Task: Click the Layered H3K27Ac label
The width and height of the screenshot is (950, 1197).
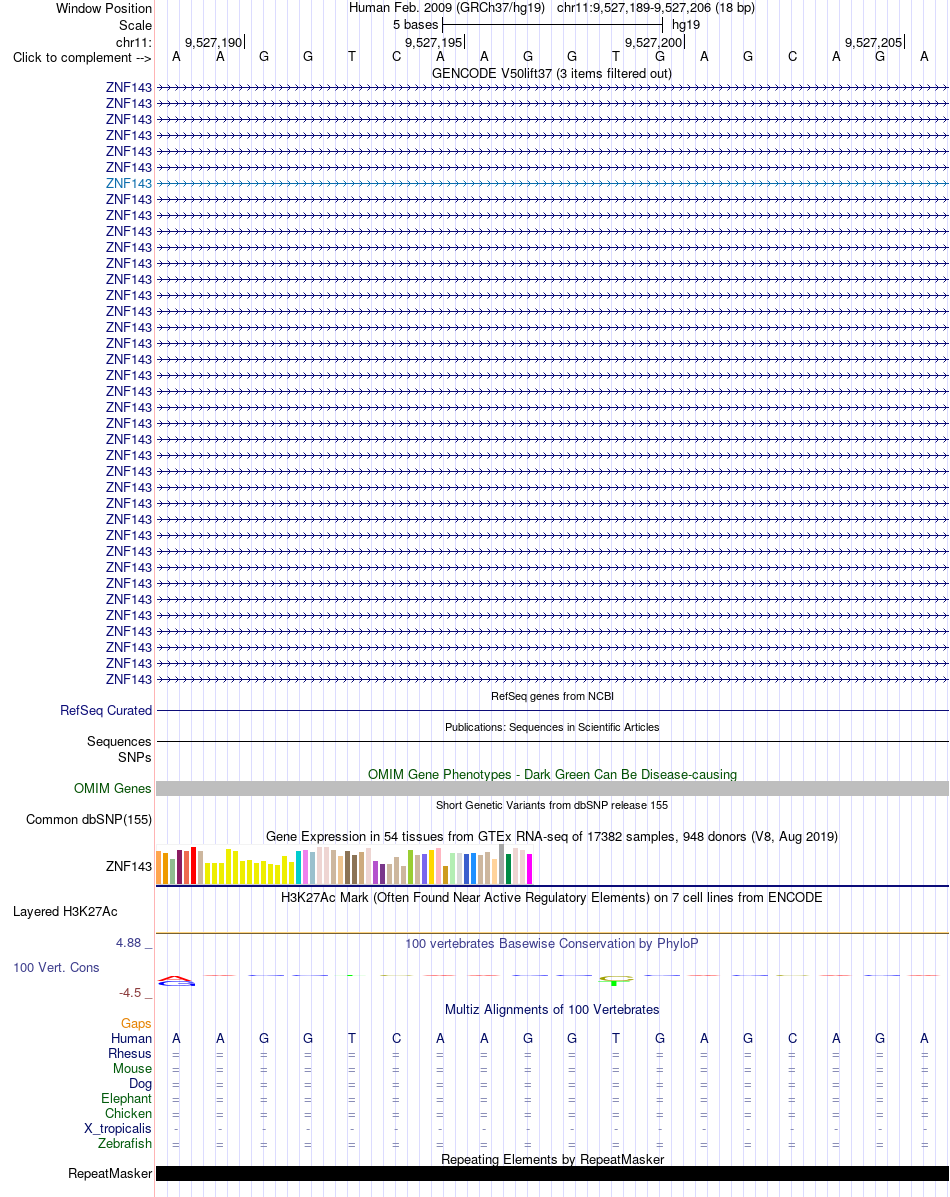Action: click(65, 911)
